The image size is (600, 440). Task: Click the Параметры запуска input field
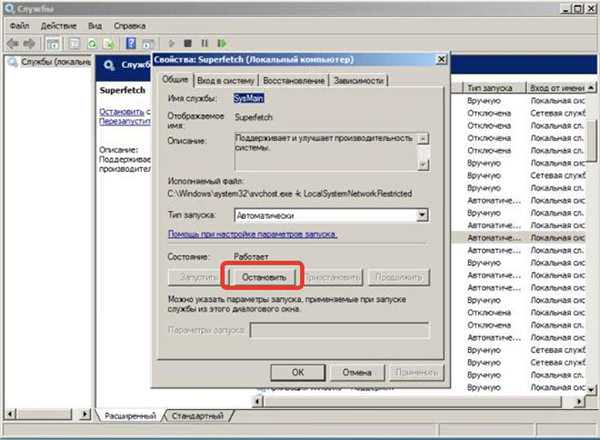click(x=340, y=330)
